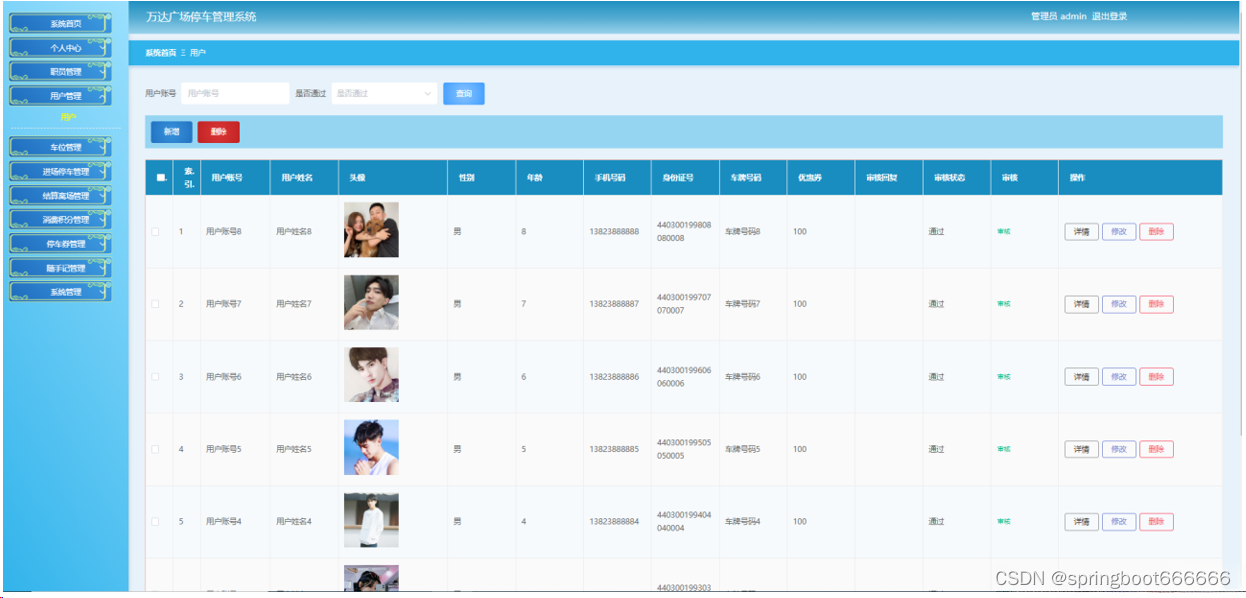This screenshot has height=598, width=1246.
Task: Click the red 删除 batch button
Action: tap(218, 131)
